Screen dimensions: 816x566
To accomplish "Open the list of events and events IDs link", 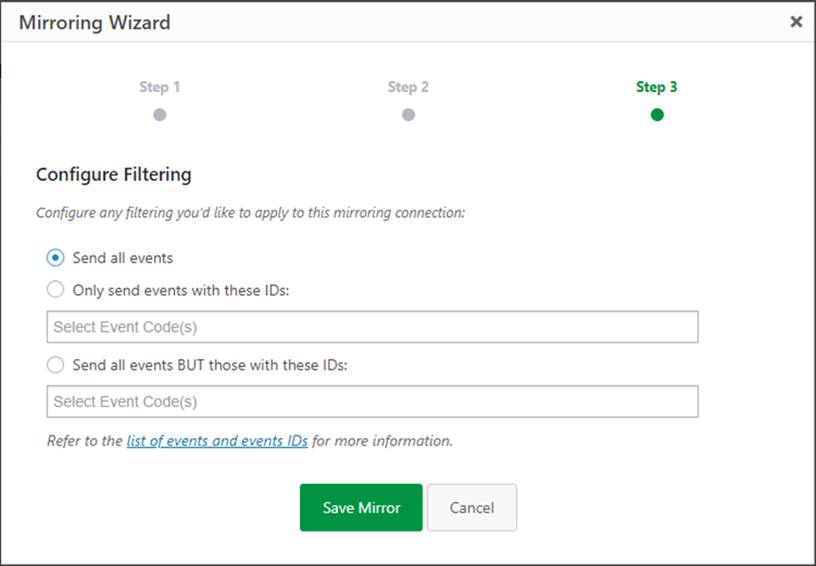I will pos(217,440).
